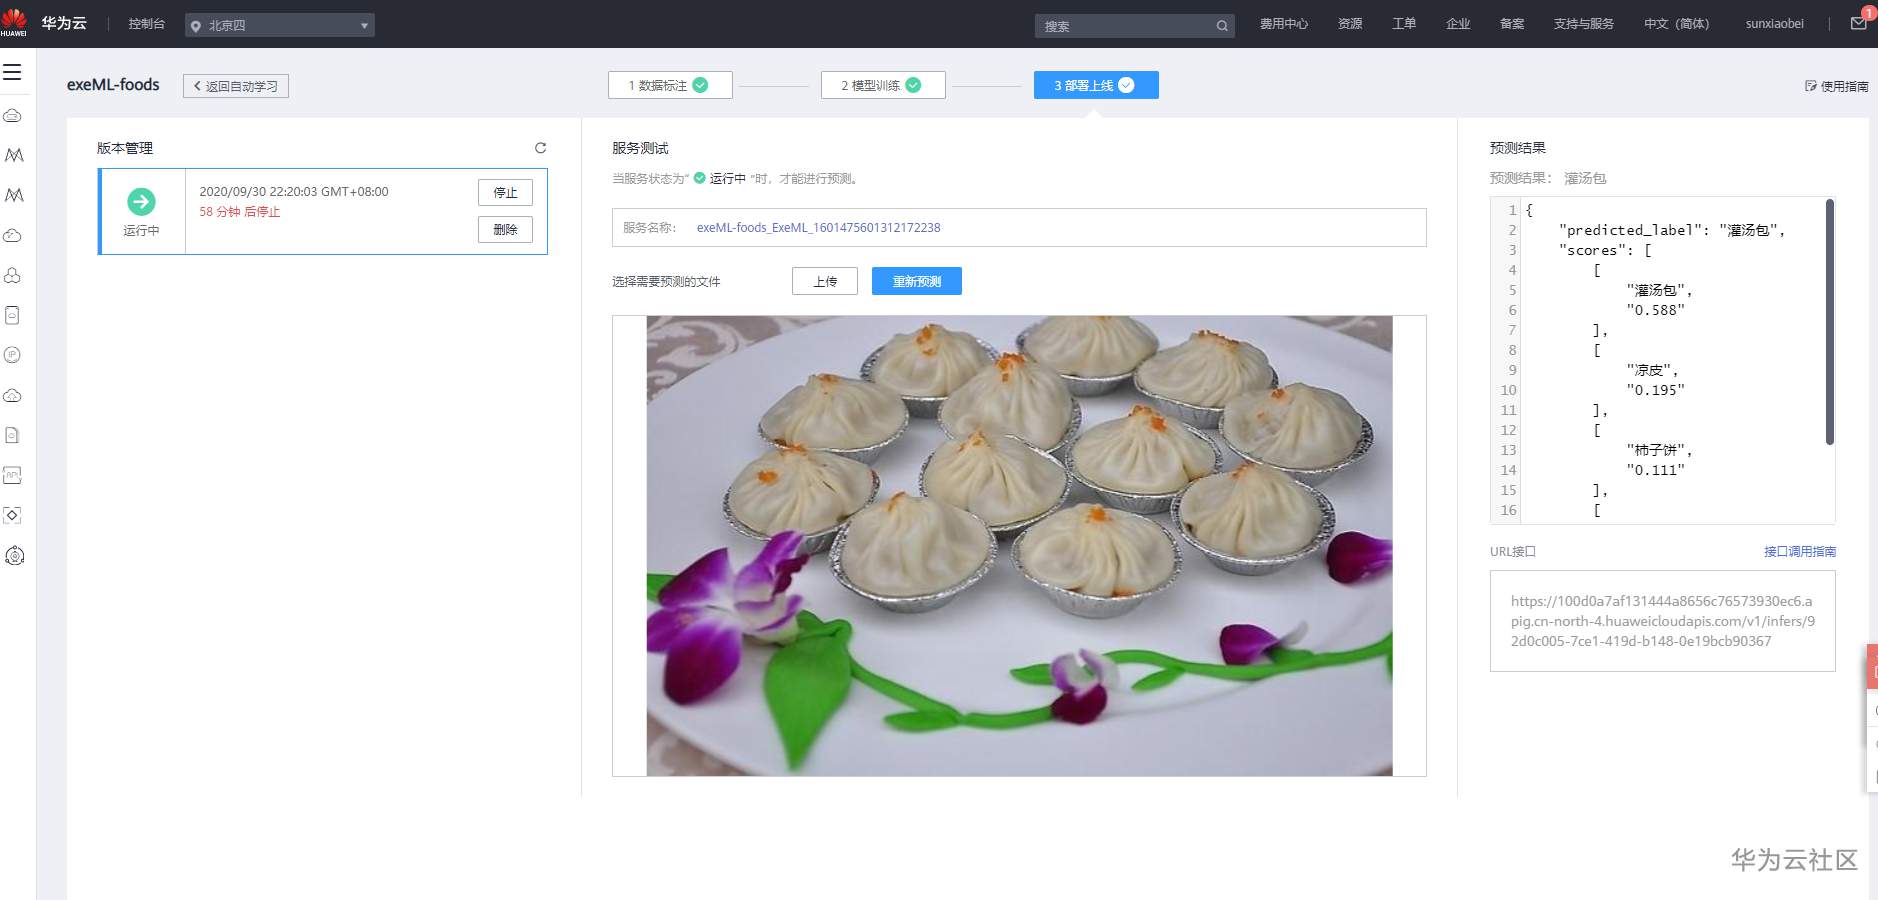1878x900 pixels.
Task: Open the 工单 menu
Action: 1404,24
